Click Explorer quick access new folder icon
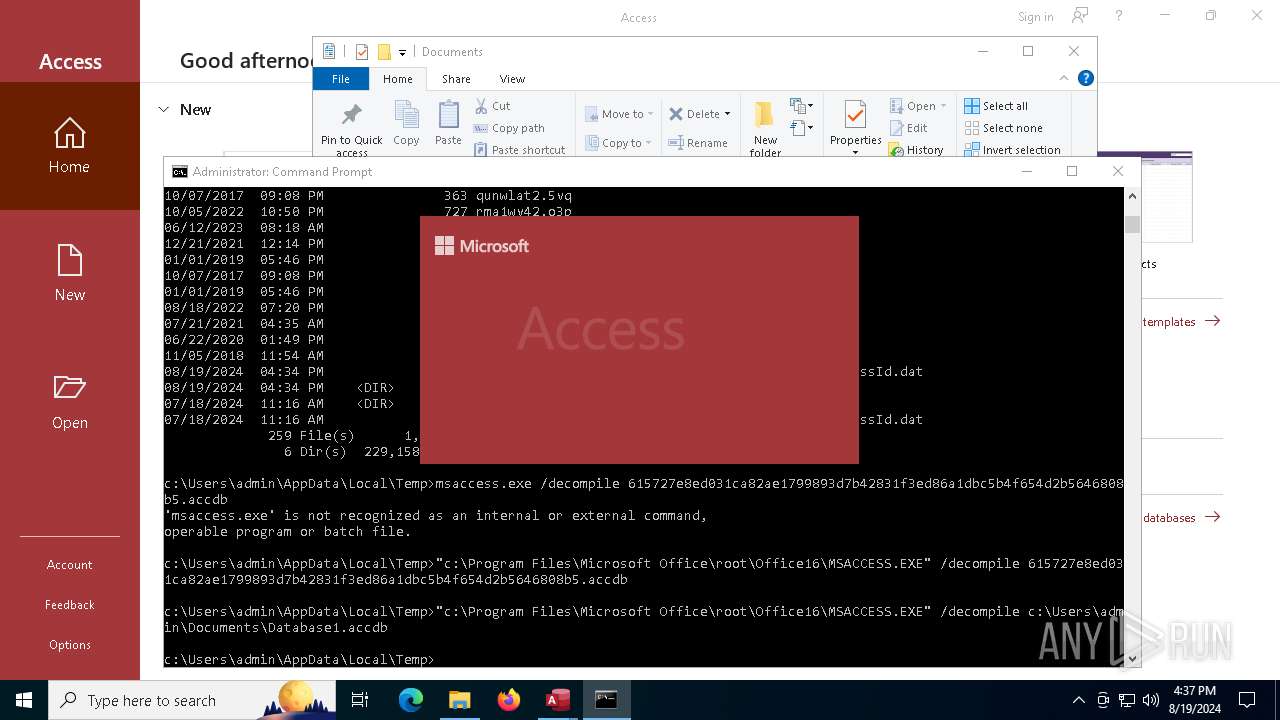Viewport: 1280px width, 720px height. coord(384,52)
